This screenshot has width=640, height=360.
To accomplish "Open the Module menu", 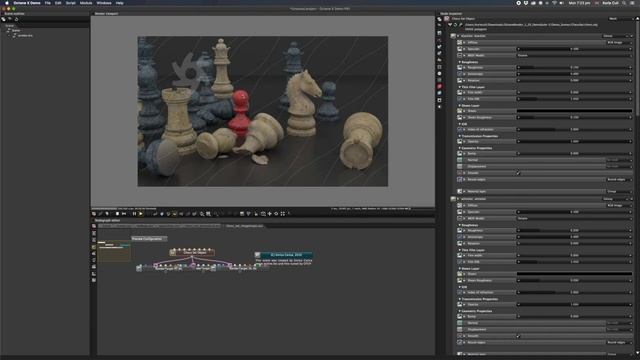I will [86, 3].
